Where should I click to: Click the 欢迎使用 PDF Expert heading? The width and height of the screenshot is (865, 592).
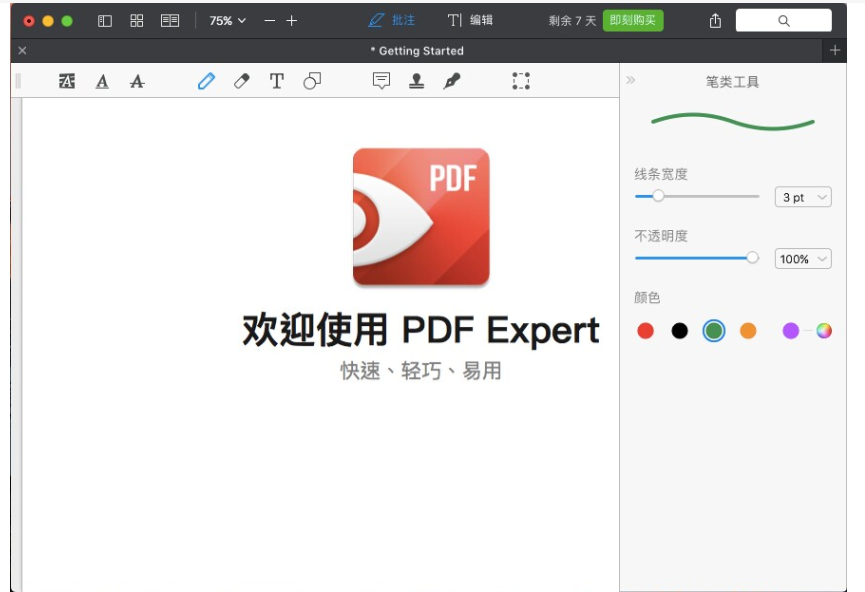click(x=421, y=329)
